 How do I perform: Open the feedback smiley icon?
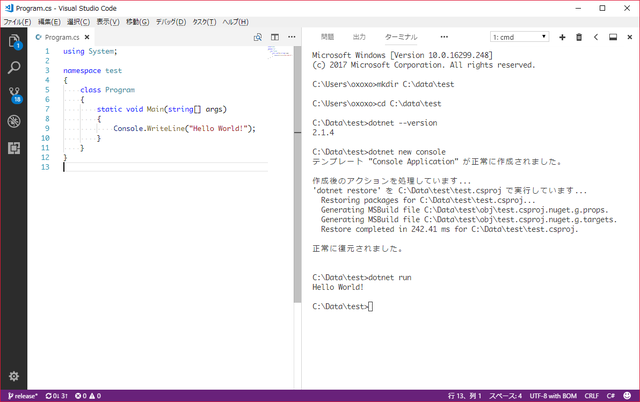pos(627,396)
